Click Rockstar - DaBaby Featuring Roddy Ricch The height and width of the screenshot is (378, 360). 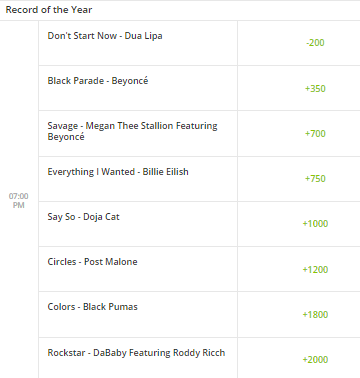coord(136,353)
